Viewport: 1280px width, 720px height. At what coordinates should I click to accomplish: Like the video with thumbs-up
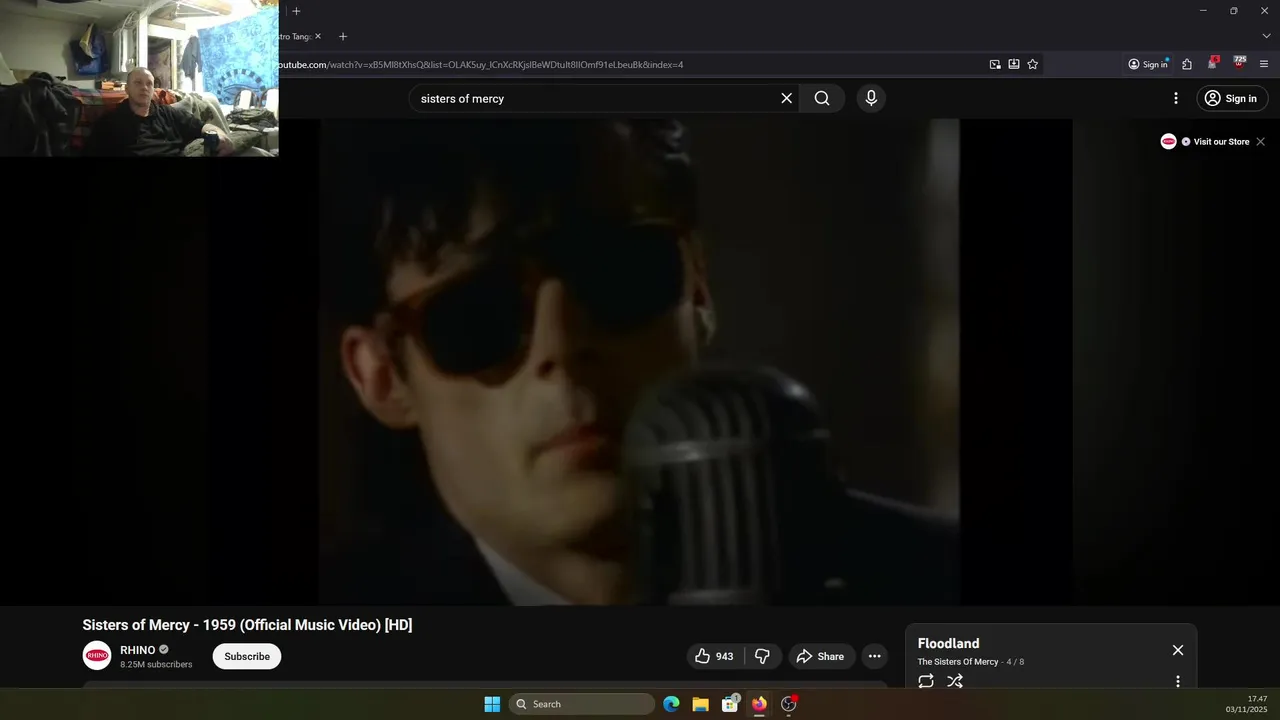pos(714,656)
